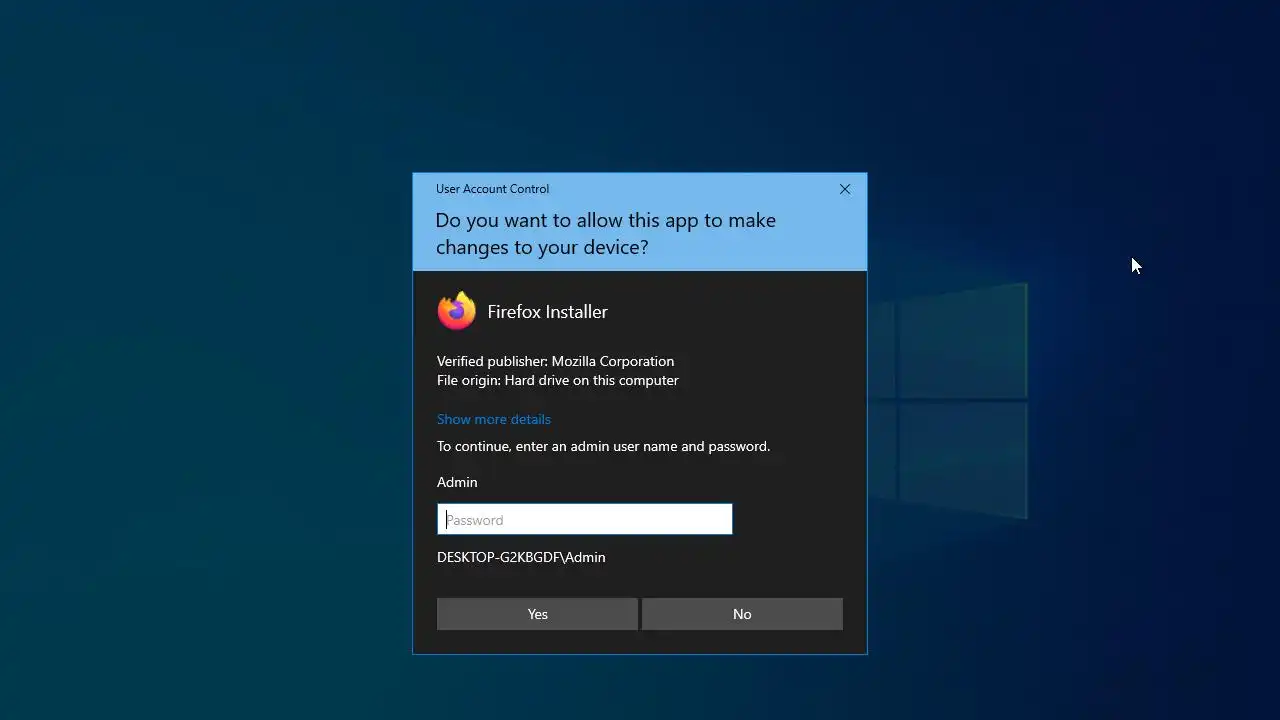Viewport: 1280px width, 720px height.
Task: Click the File origin: Hard drive text
Action: 558,380
